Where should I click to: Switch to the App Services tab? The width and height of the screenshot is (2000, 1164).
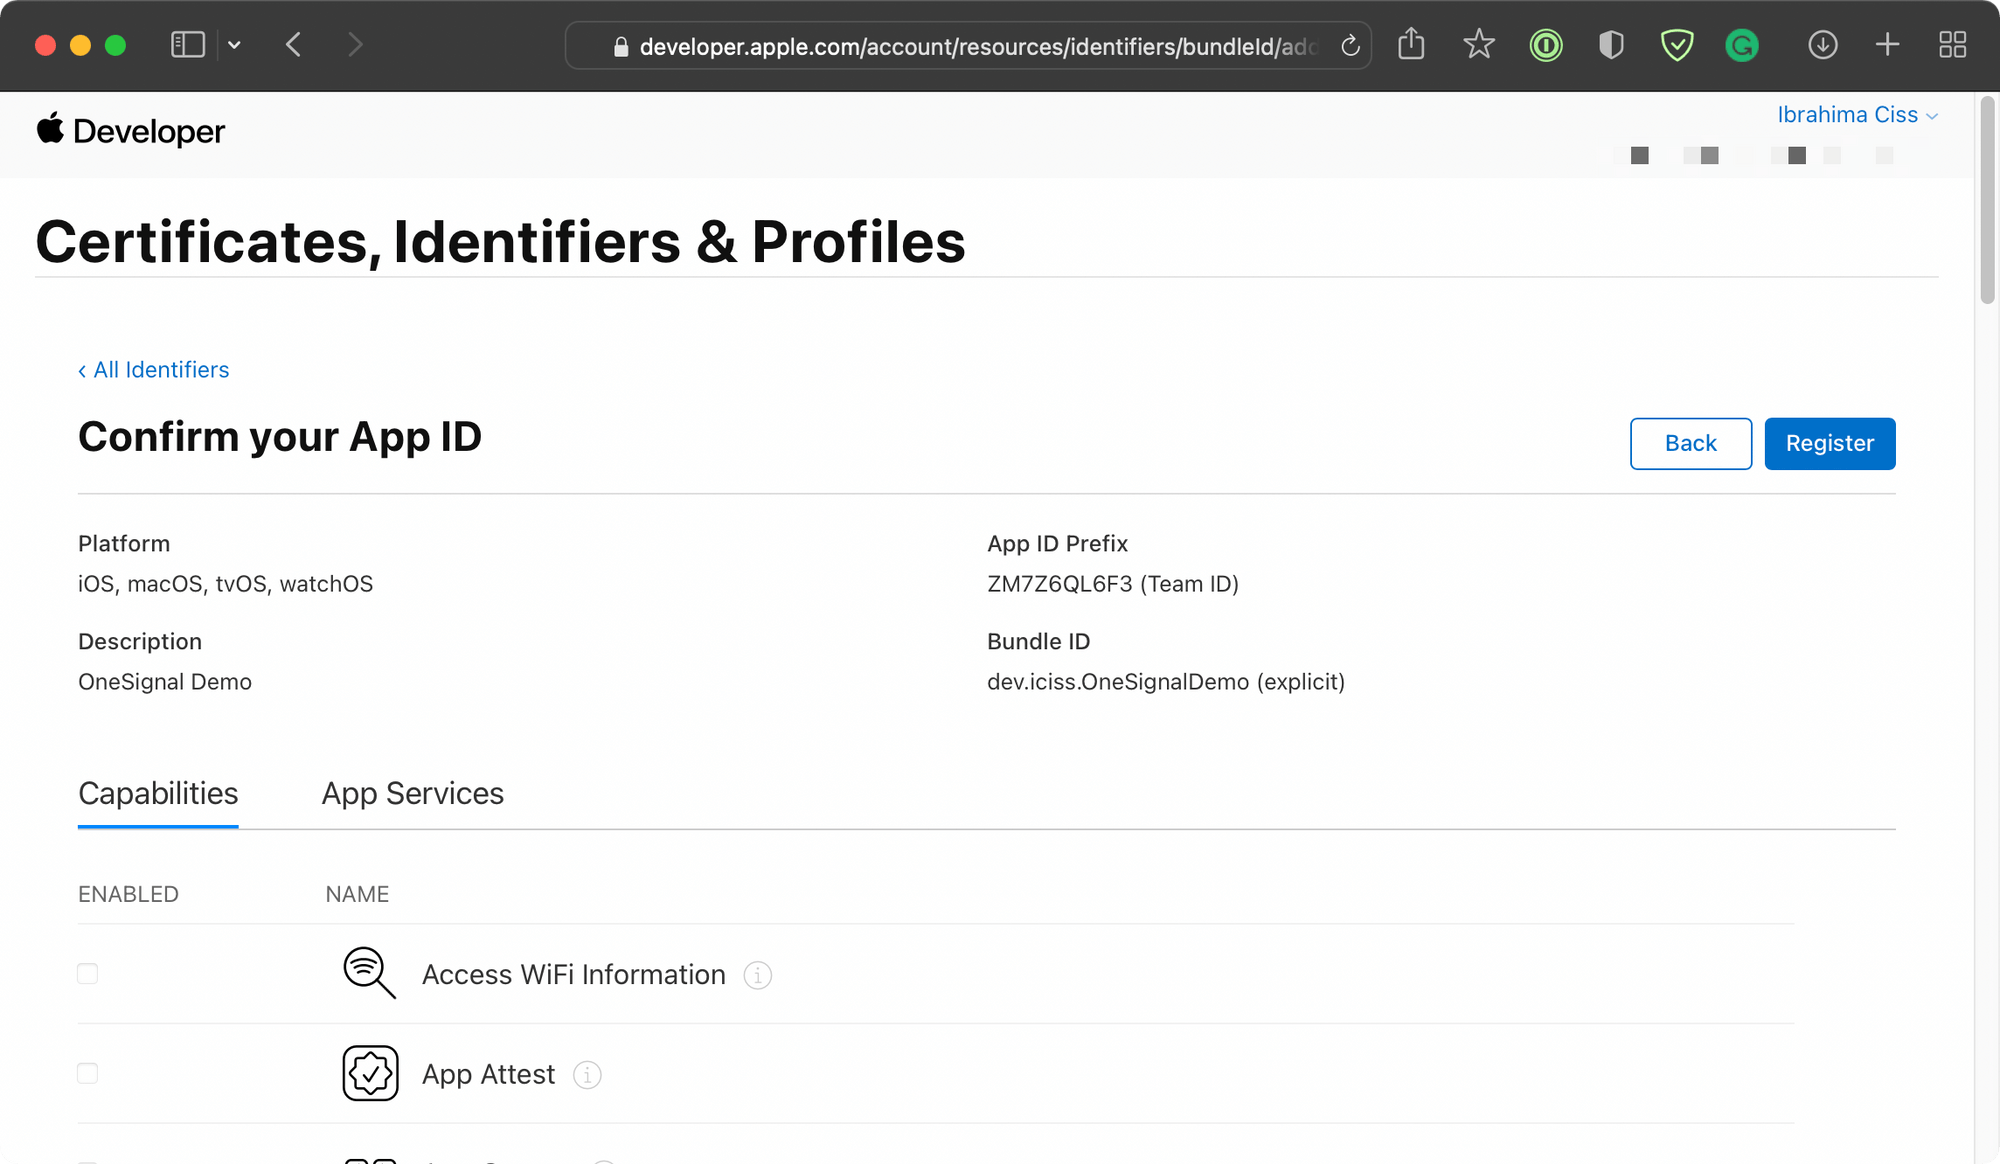pos(412,794)
